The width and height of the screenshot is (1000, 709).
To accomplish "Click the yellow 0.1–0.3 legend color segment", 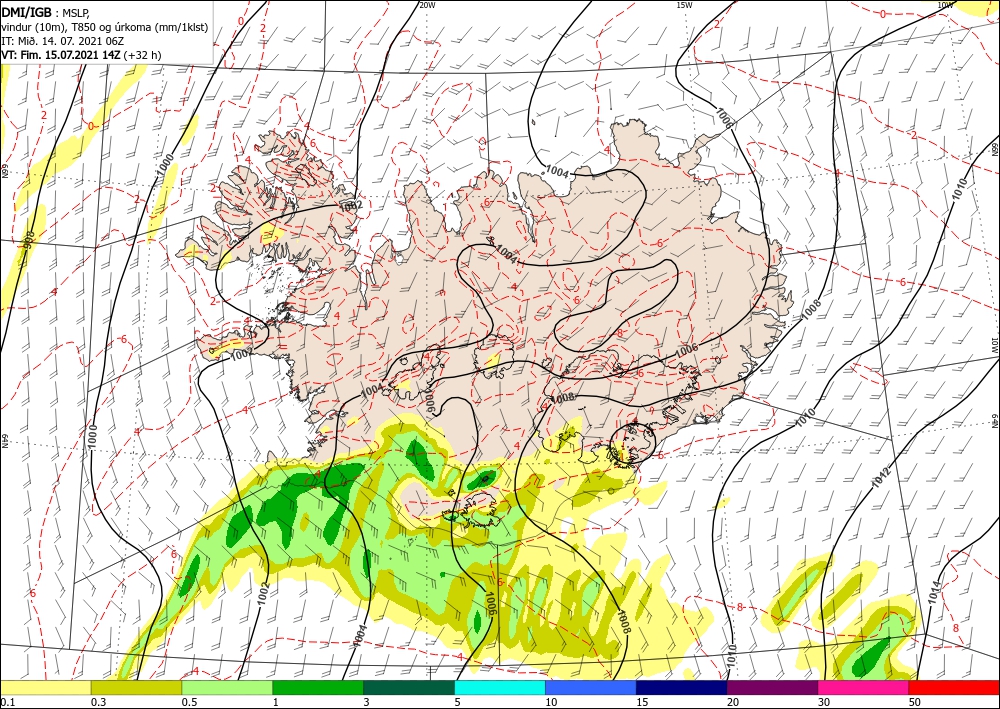I will click(45, 687).
